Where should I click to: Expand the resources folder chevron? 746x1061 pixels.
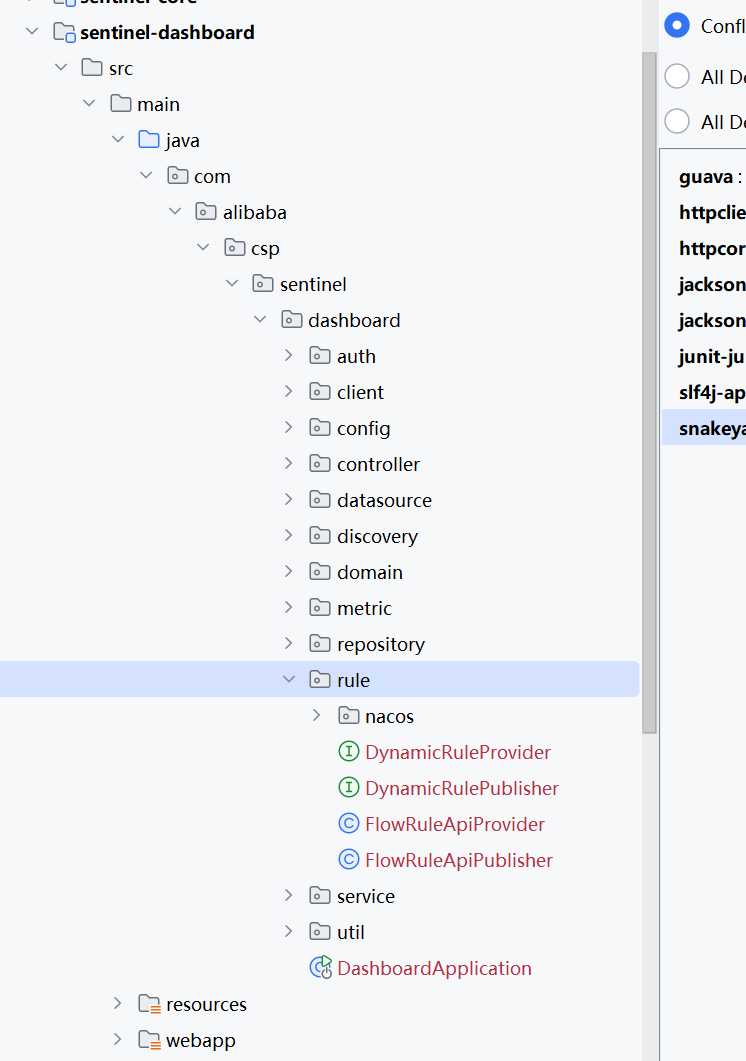click(x=118, y=1003)
